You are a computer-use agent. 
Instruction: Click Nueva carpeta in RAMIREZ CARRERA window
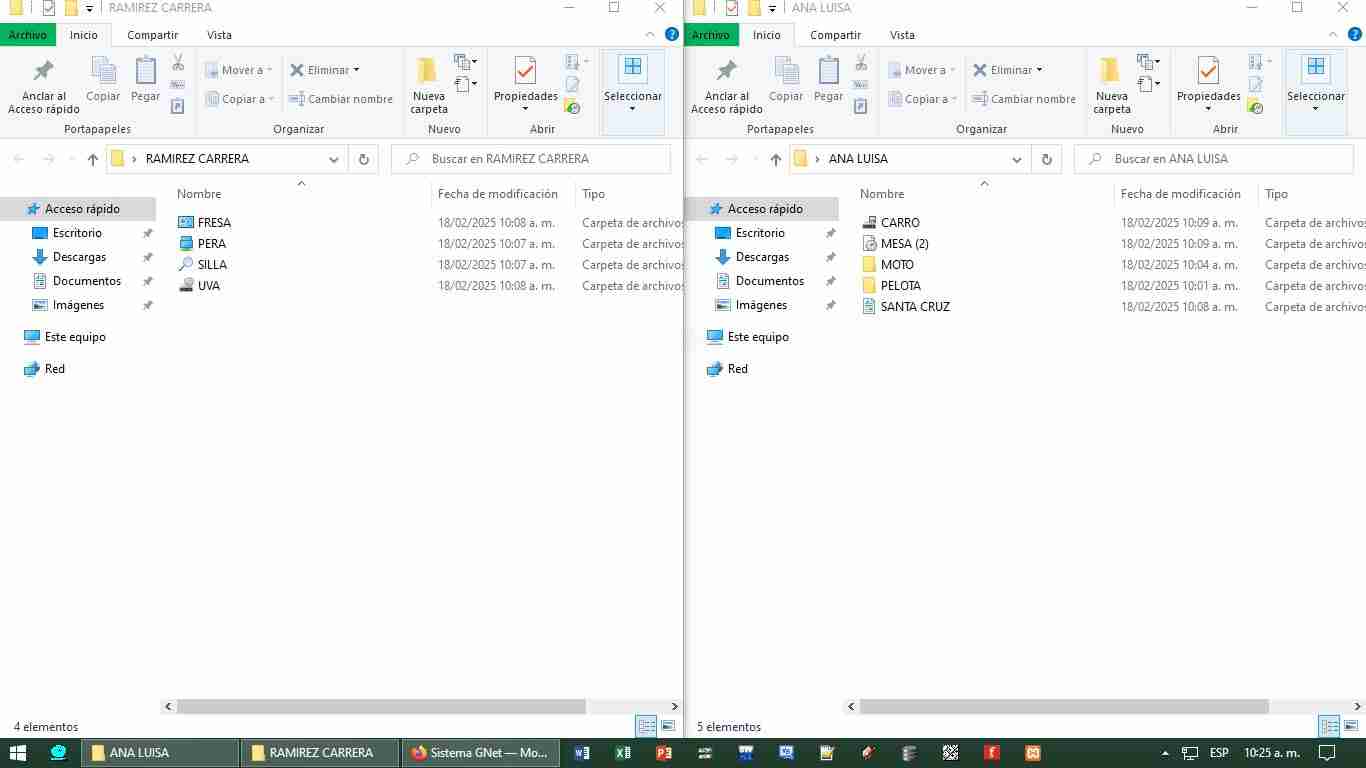(x=429, y=86)
